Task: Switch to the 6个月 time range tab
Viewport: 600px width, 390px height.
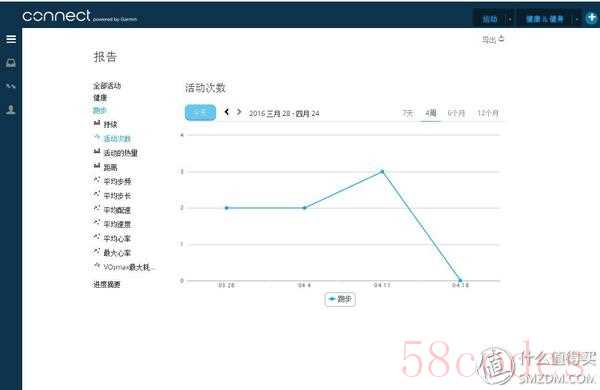Action: click(x=457, y=113)
